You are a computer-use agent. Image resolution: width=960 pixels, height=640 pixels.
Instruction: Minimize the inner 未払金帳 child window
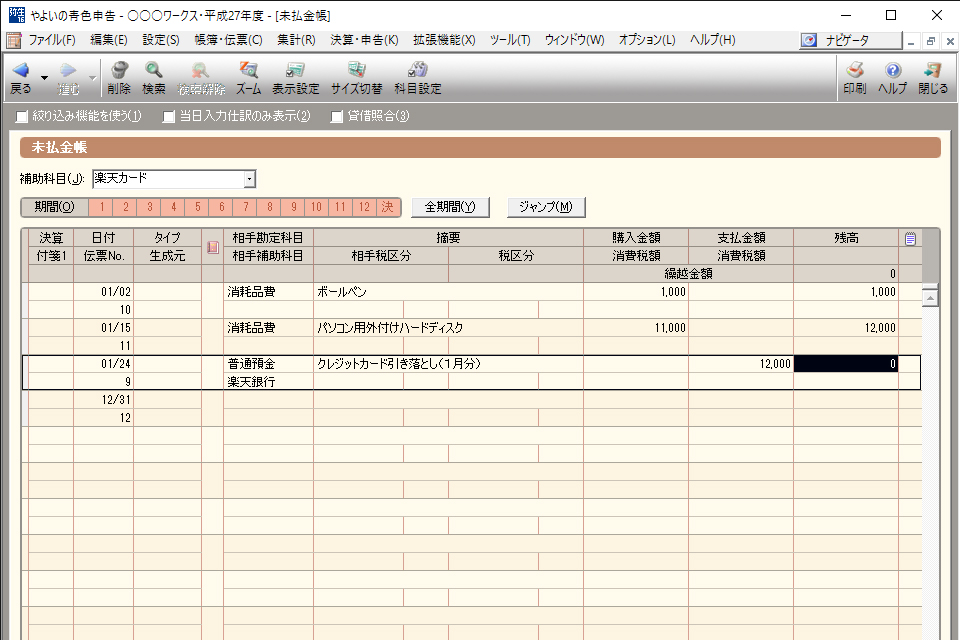tap(911, 41)
